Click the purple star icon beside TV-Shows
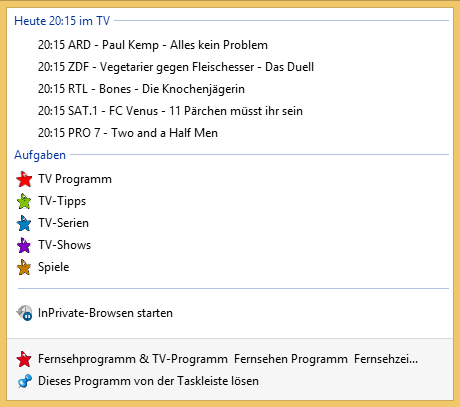The height and width of the screenshot is (407, 460). (x=24, y=245)
